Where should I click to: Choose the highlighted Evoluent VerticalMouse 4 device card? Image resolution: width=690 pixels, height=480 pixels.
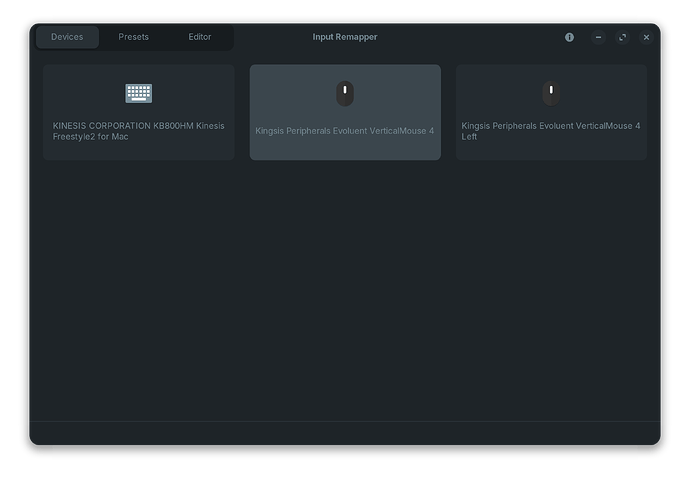[x=345, y=112]
